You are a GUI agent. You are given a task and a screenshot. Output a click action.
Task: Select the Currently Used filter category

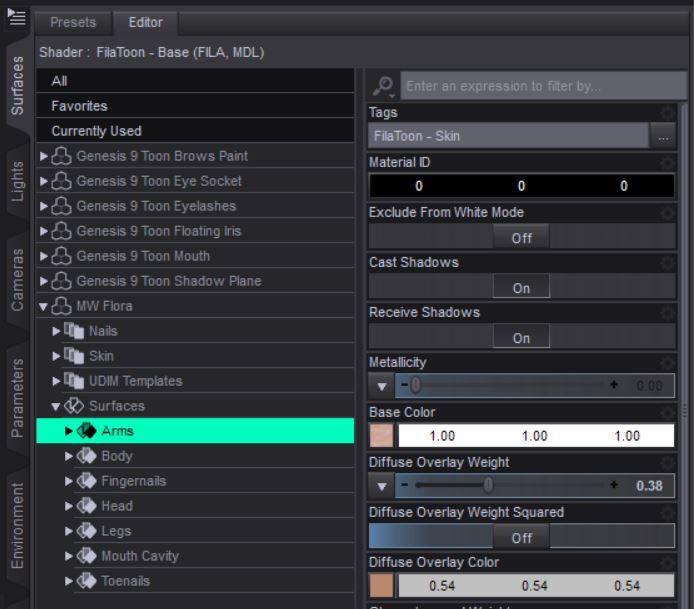pyautogui.click(x=195, y=131)
